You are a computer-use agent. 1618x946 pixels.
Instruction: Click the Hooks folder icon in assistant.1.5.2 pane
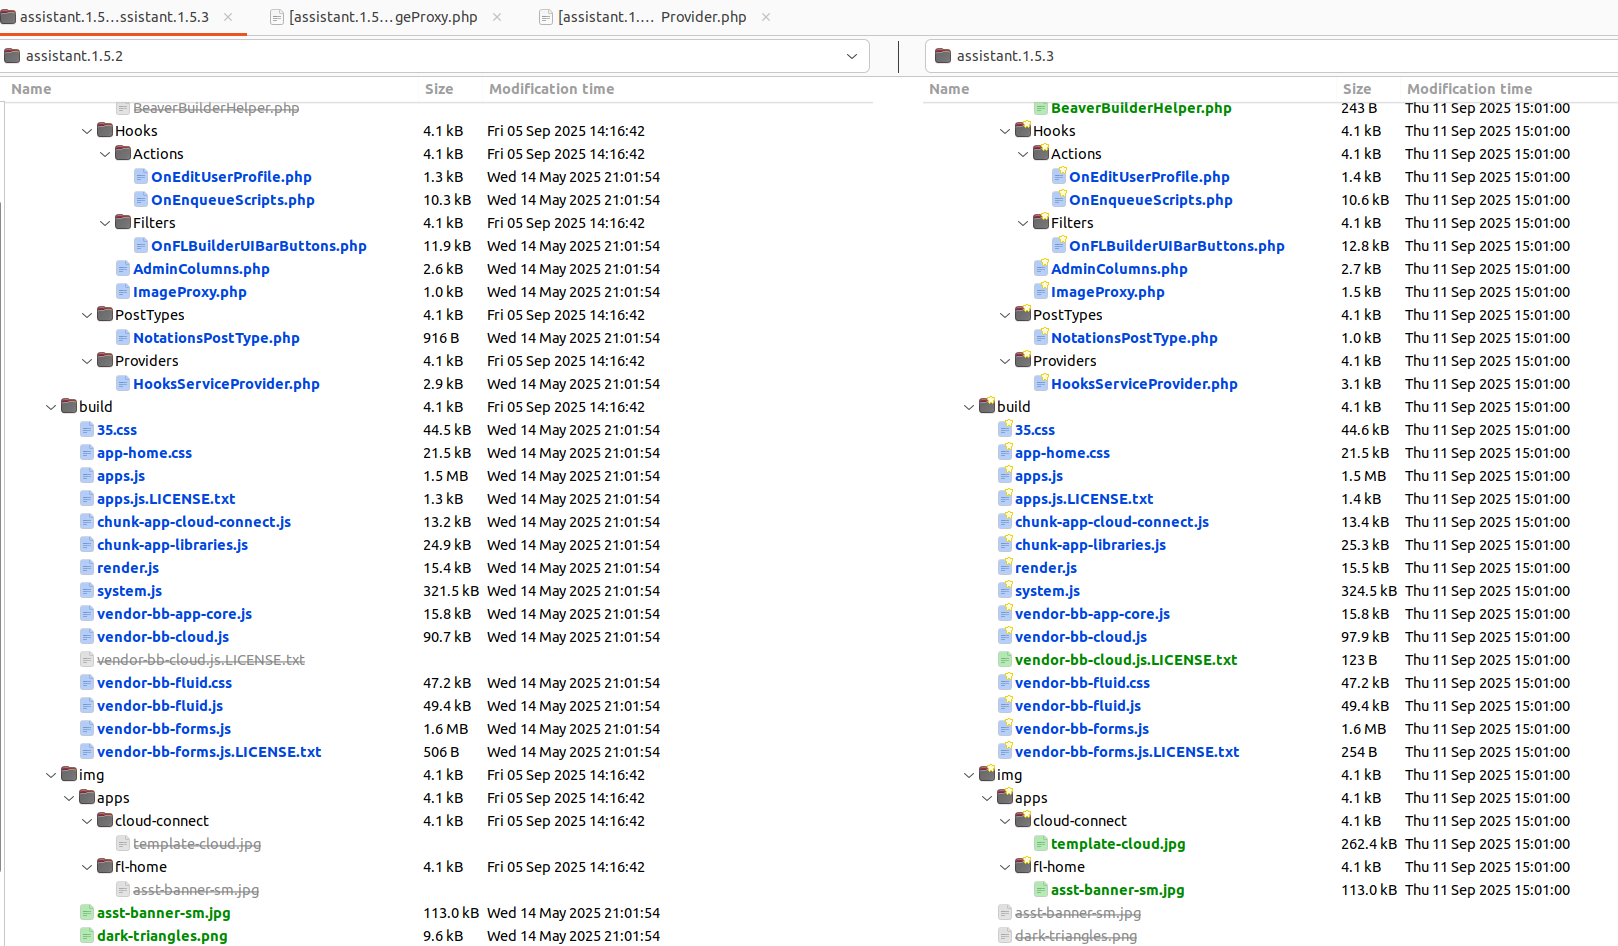click(x=105, y=130)
